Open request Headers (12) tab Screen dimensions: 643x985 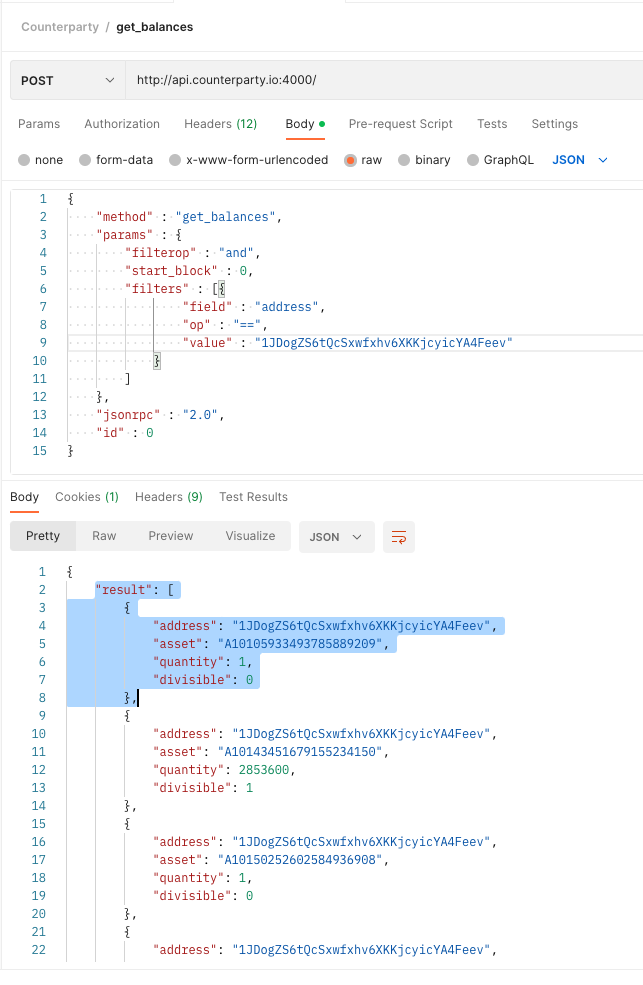coord(220,124)
